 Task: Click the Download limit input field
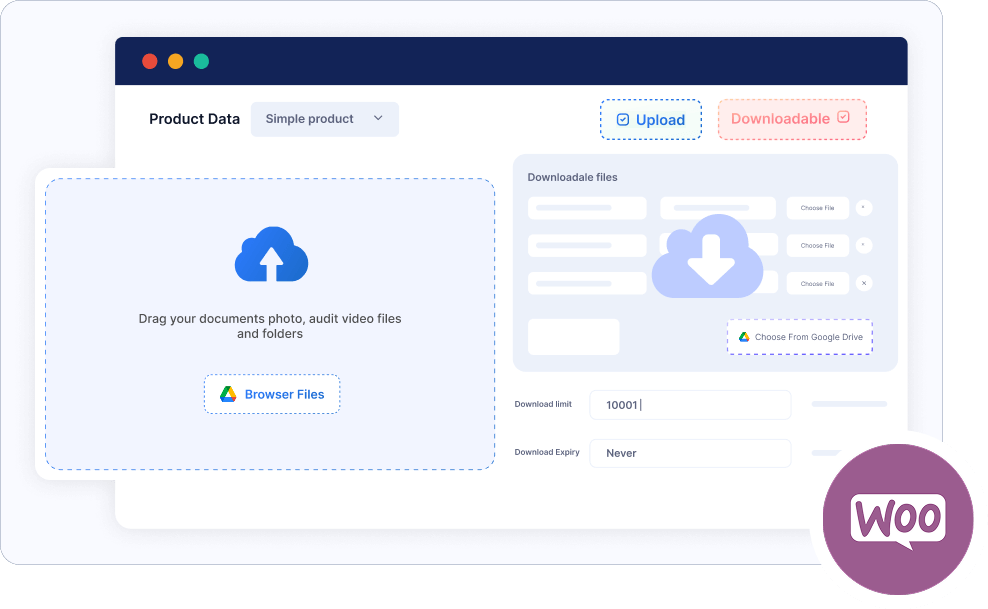(x=690, y=405)
